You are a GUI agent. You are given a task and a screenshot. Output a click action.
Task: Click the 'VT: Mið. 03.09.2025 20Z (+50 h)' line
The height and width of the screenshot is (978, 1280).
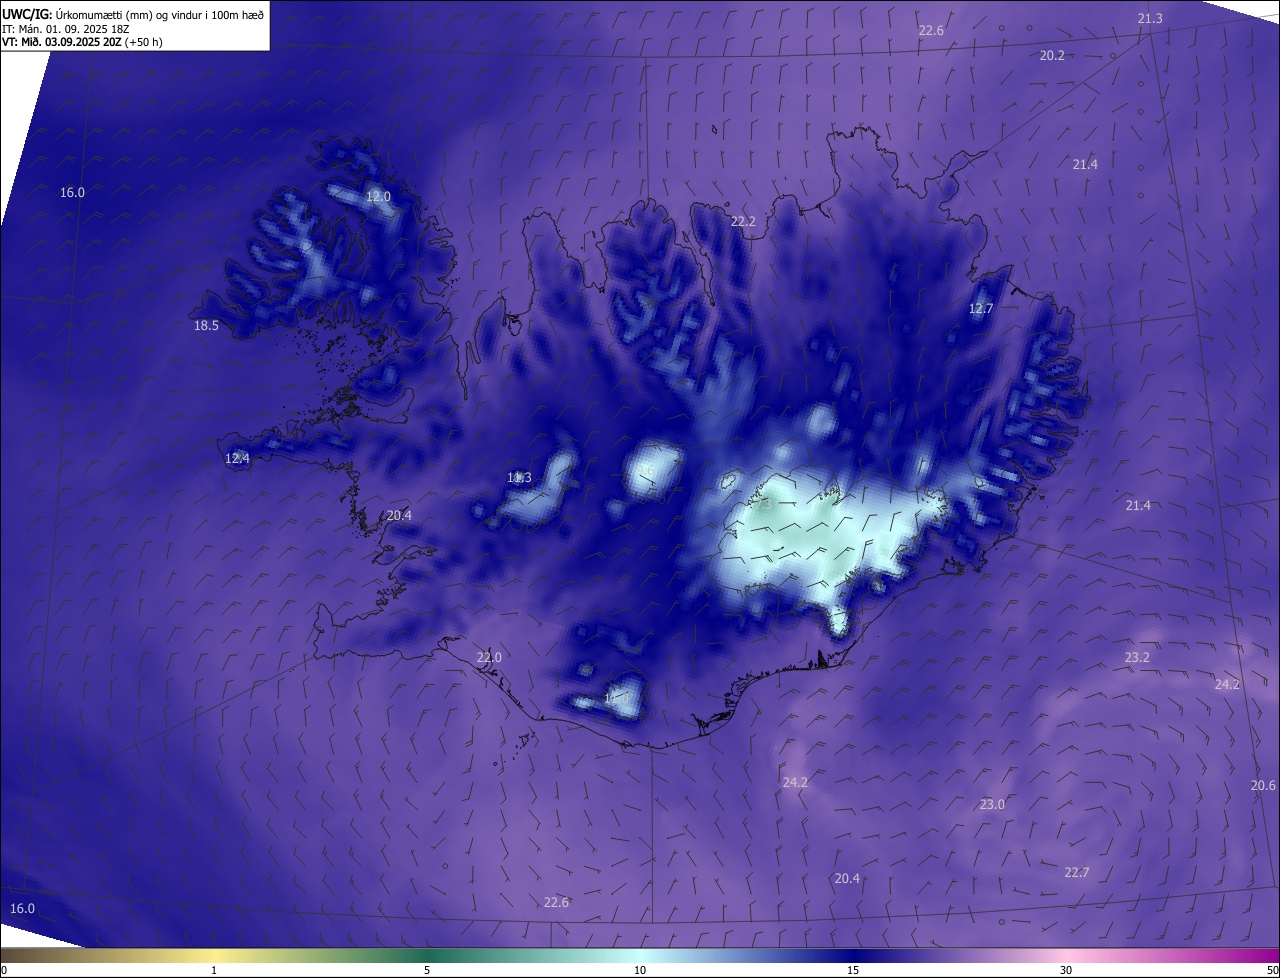tap(82, 42)
